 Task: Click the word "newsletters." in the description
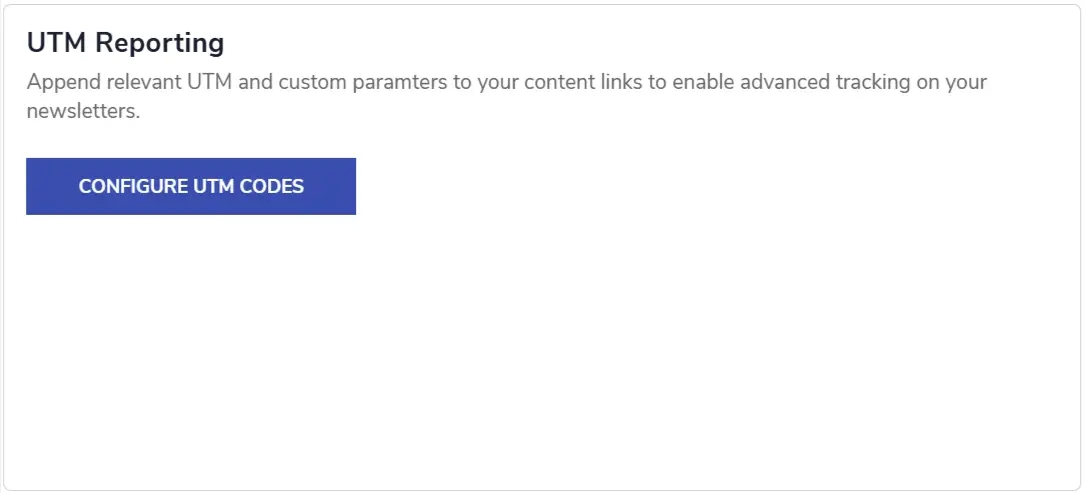click(x=83, y=111)
